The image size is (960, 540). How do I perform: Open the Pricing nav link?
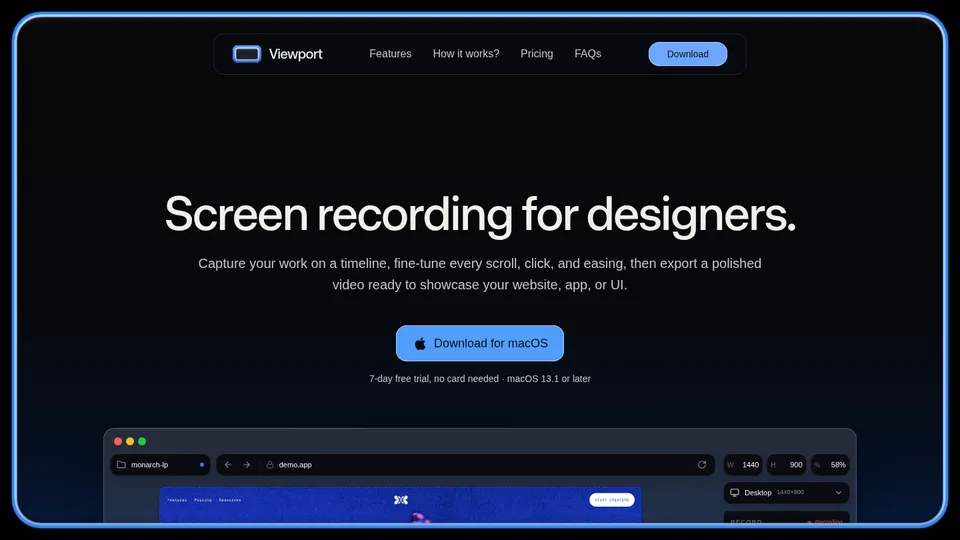[x=536, y=54]
